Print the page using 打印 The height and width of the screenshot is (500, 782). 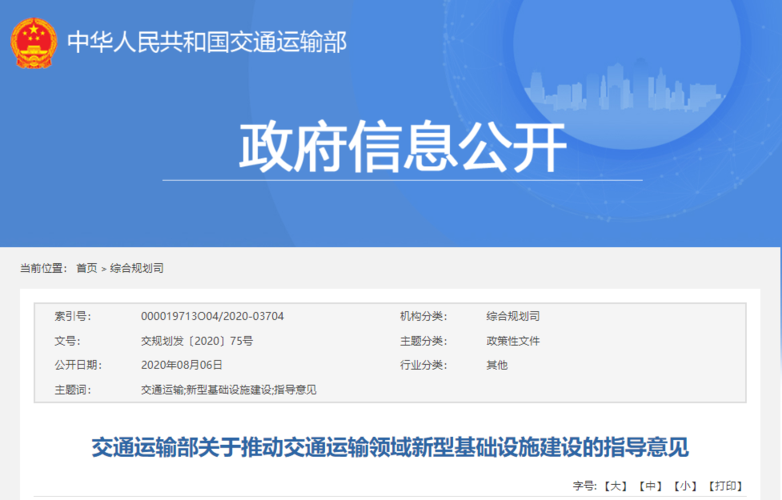[726, 486]
